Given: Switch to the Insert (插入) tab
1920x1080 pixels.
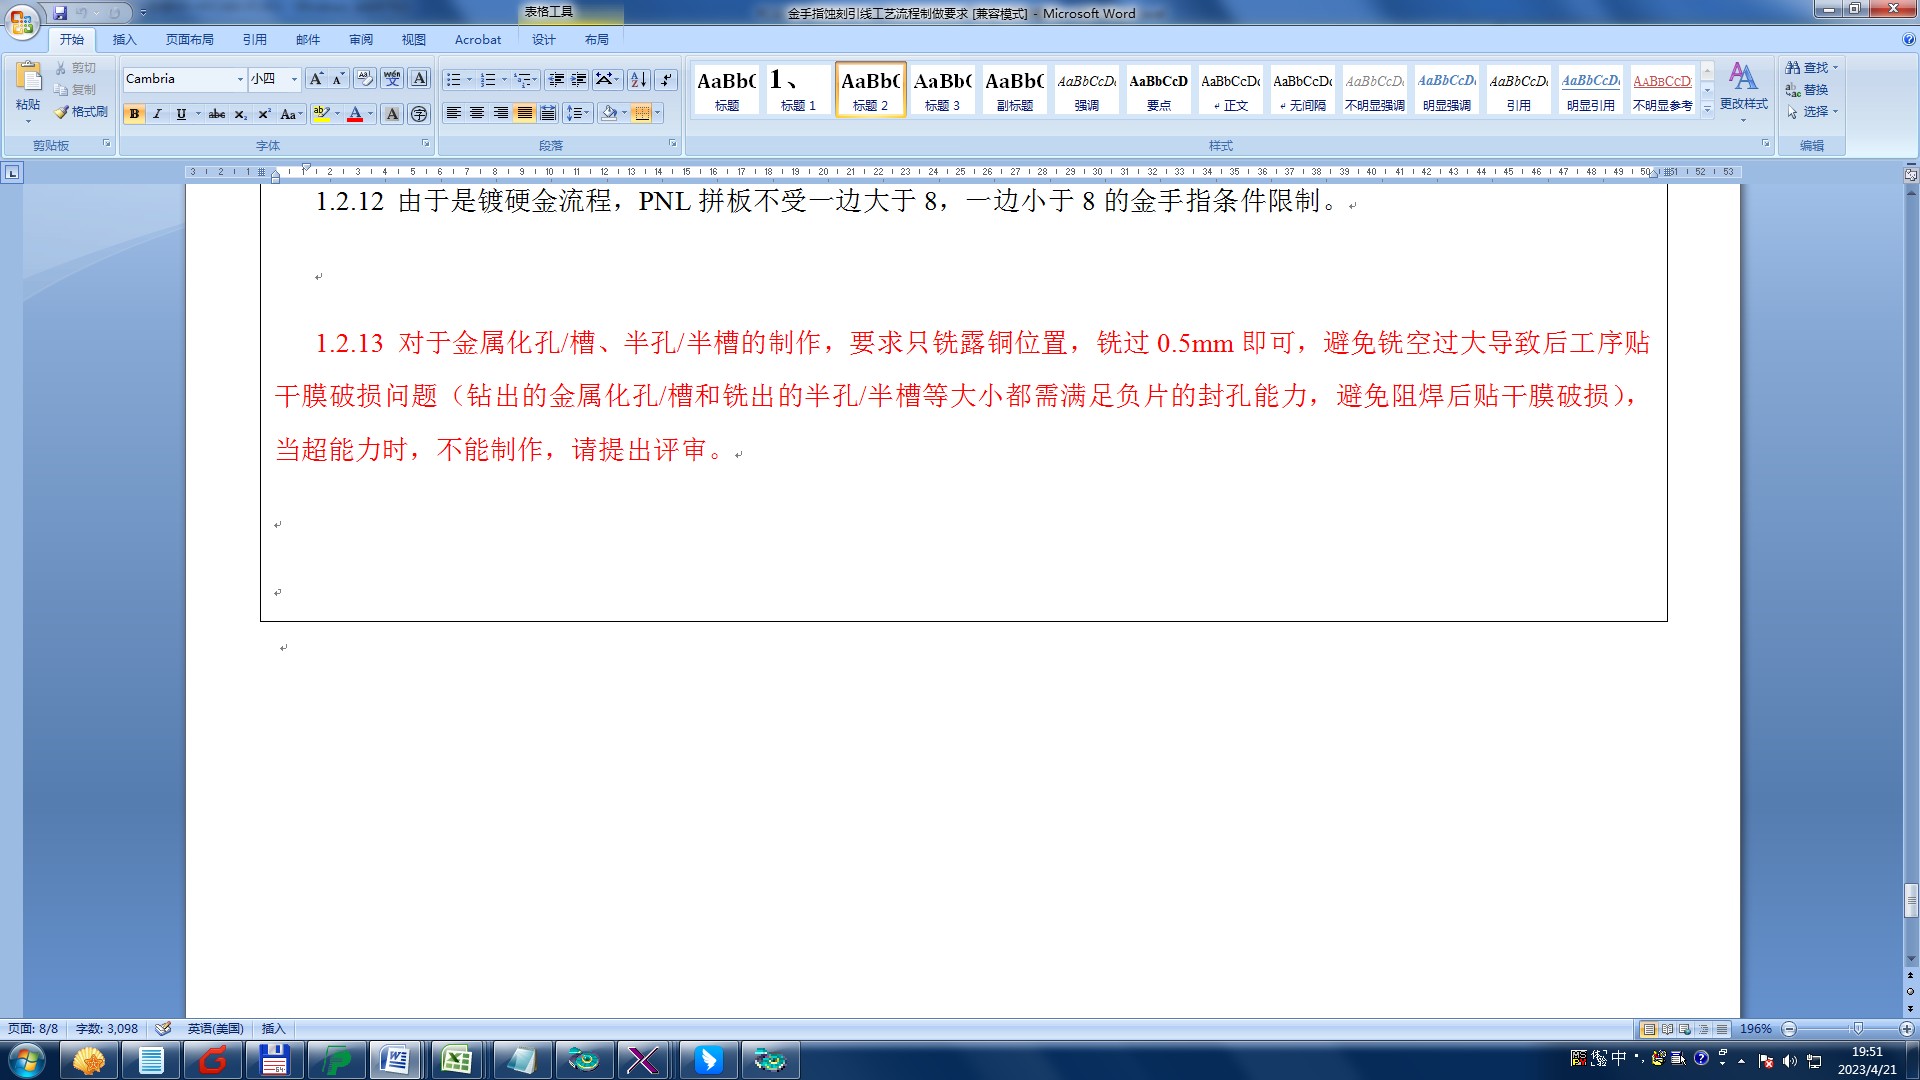Looking at the screenshot, I should click(x=124, y=40).
